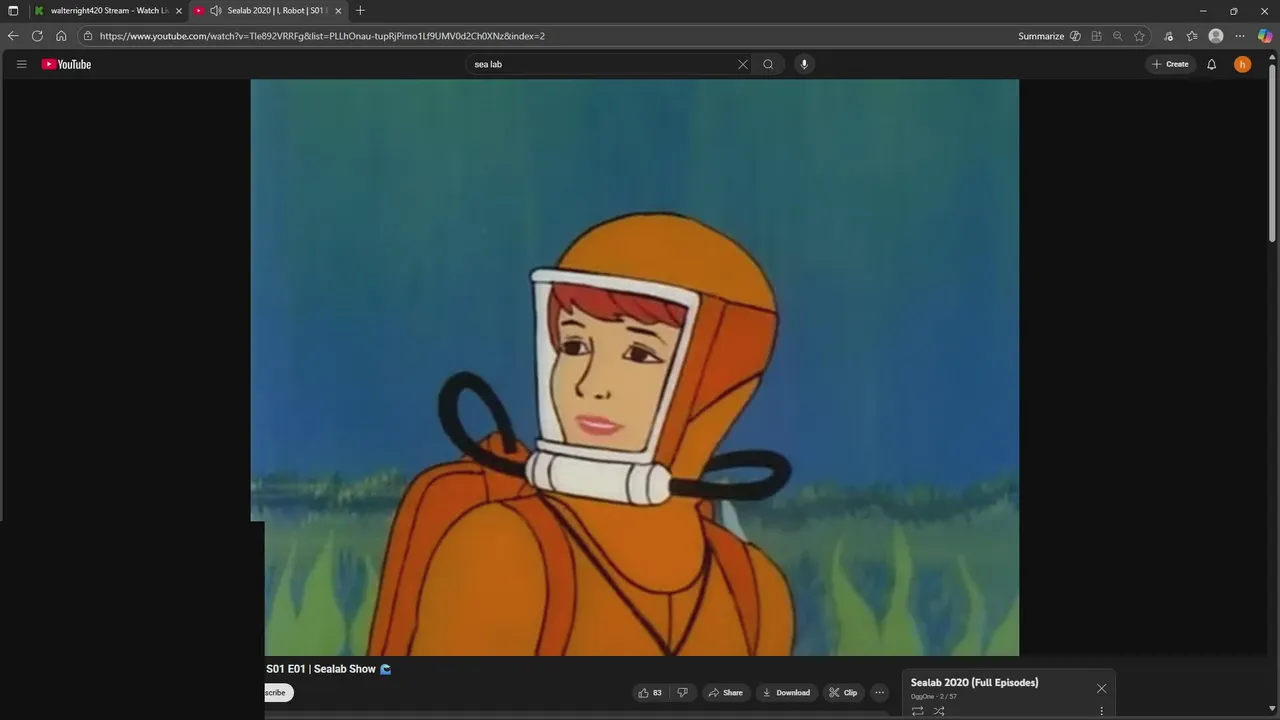Open browser Settings and more menu
The height and width of the screenshot is (720, 1280).
point(1240,36)
